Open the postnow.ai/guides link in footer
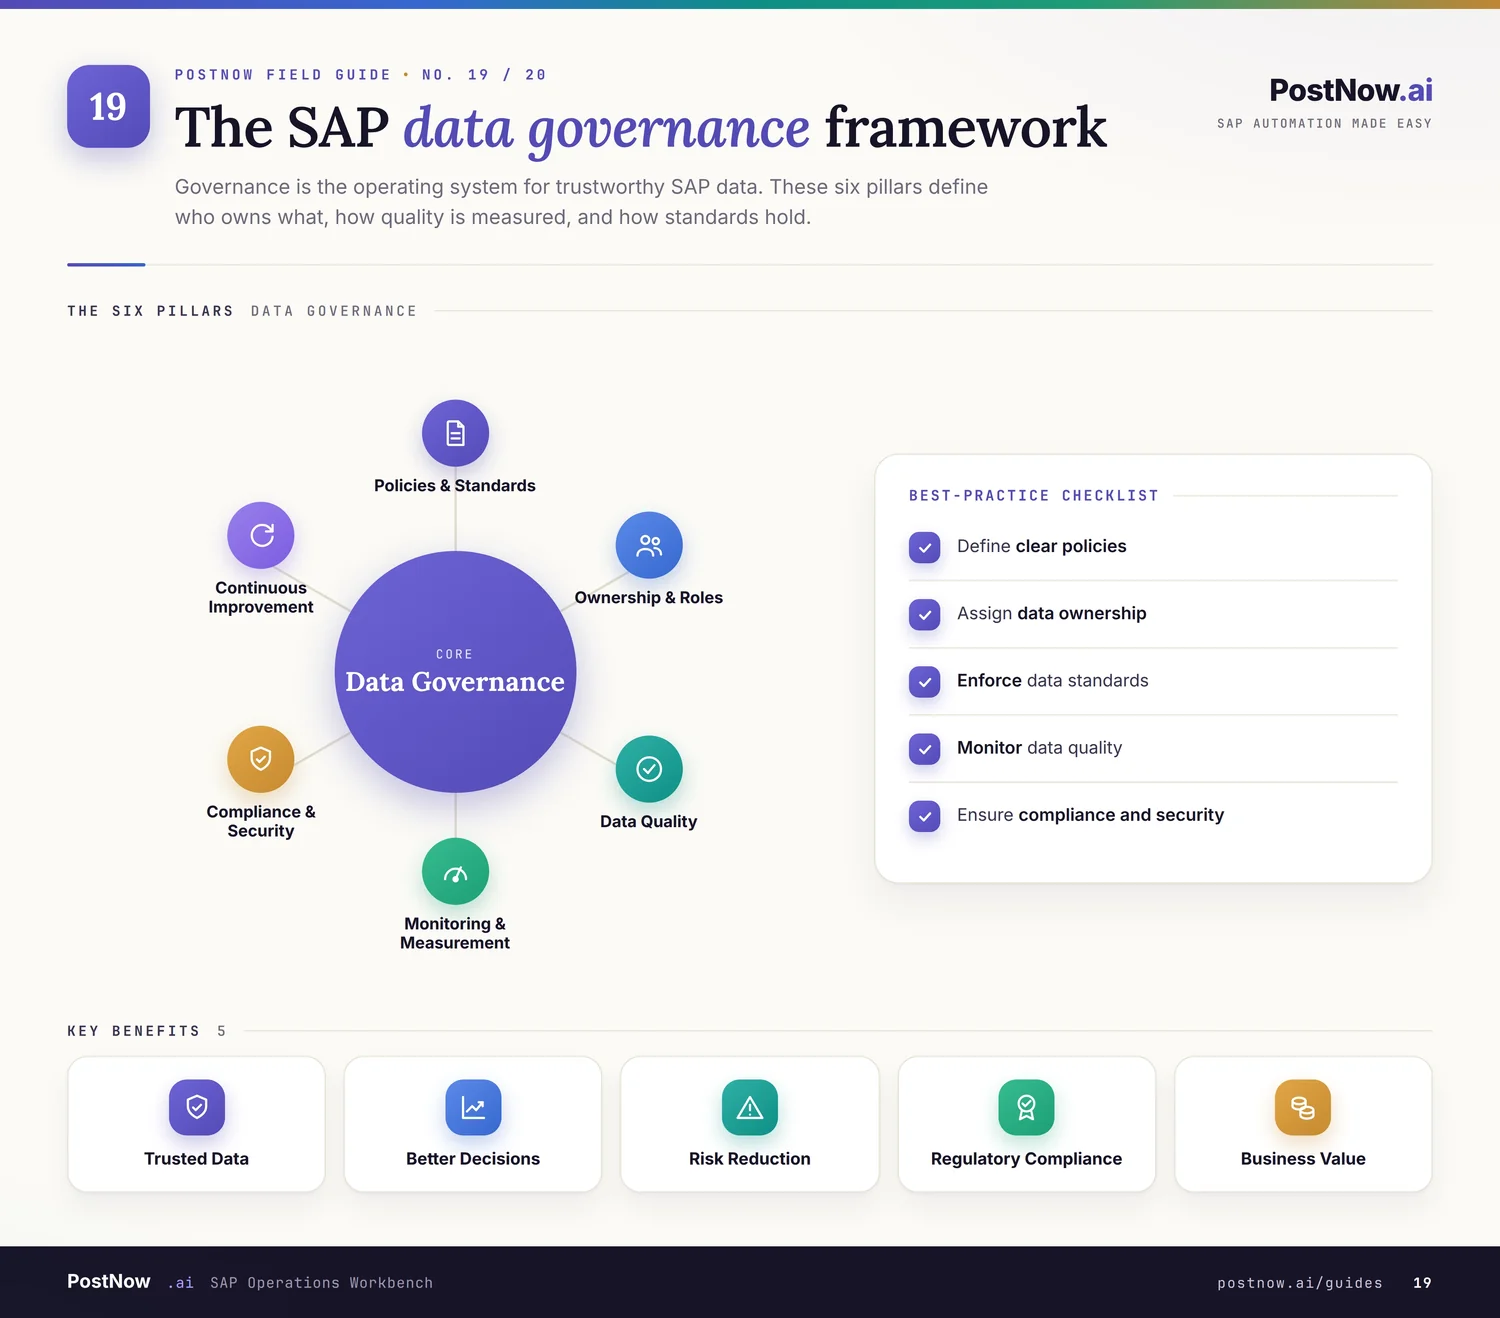 pos(1300,1283)
